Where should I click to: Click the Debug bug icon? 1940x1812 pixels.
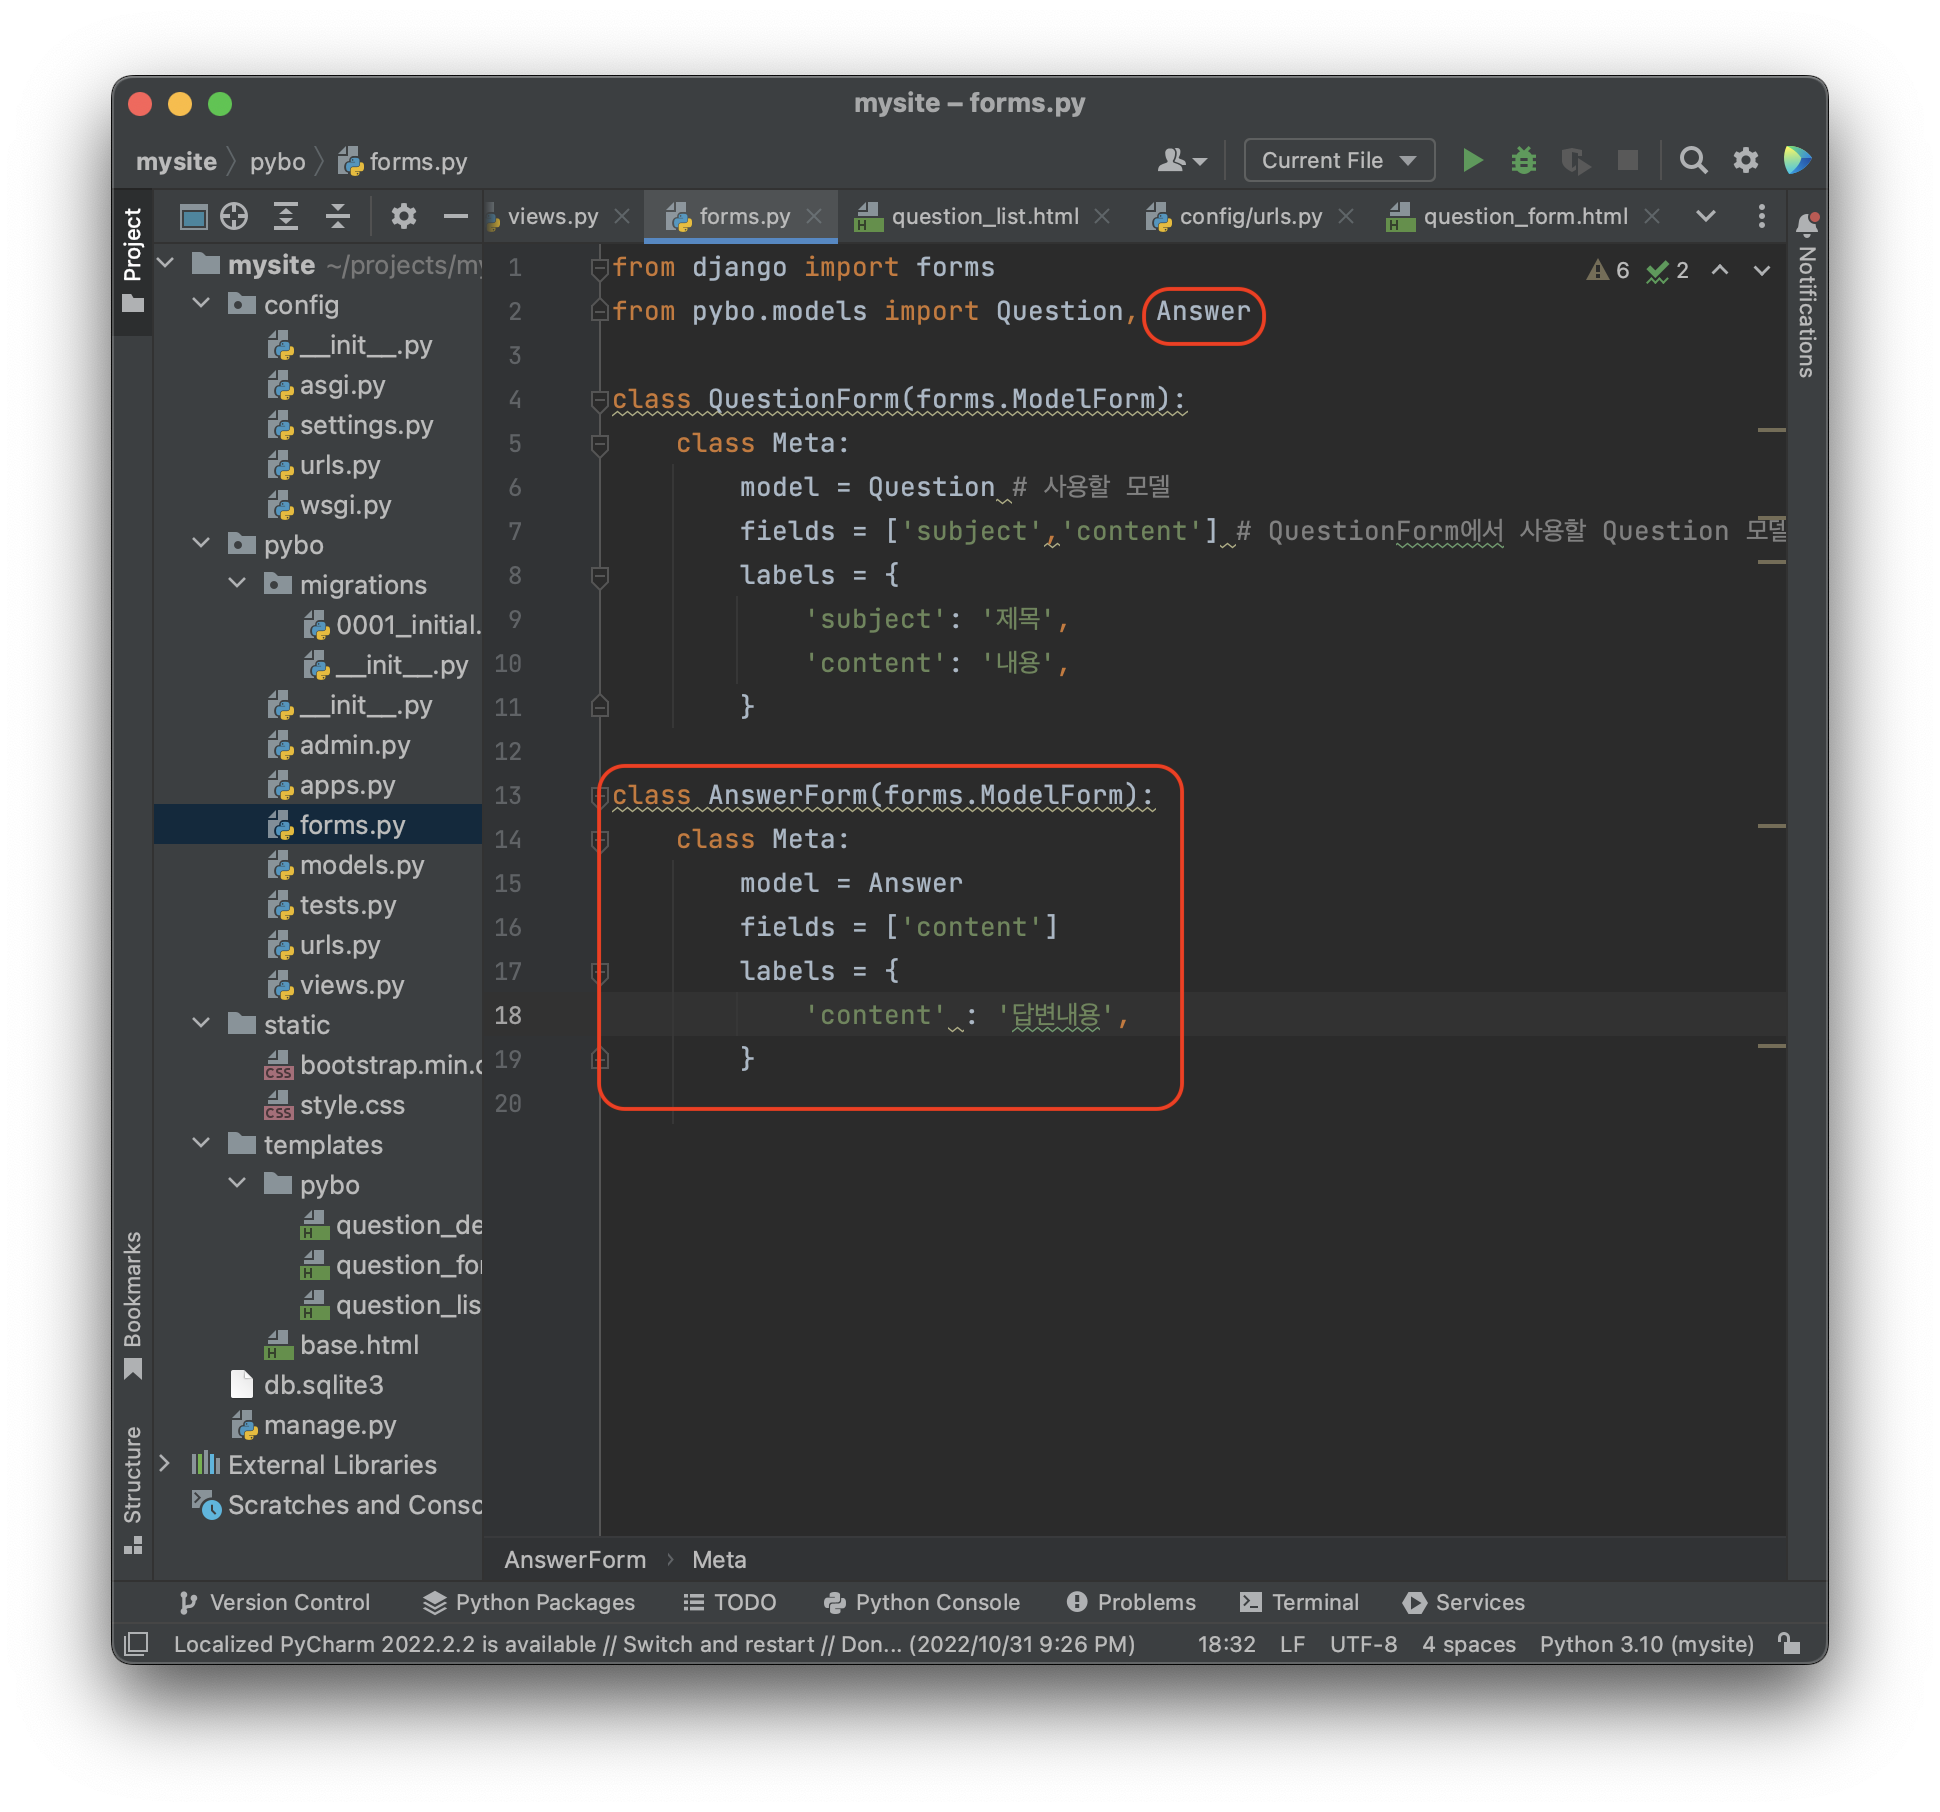[1523, 160]
